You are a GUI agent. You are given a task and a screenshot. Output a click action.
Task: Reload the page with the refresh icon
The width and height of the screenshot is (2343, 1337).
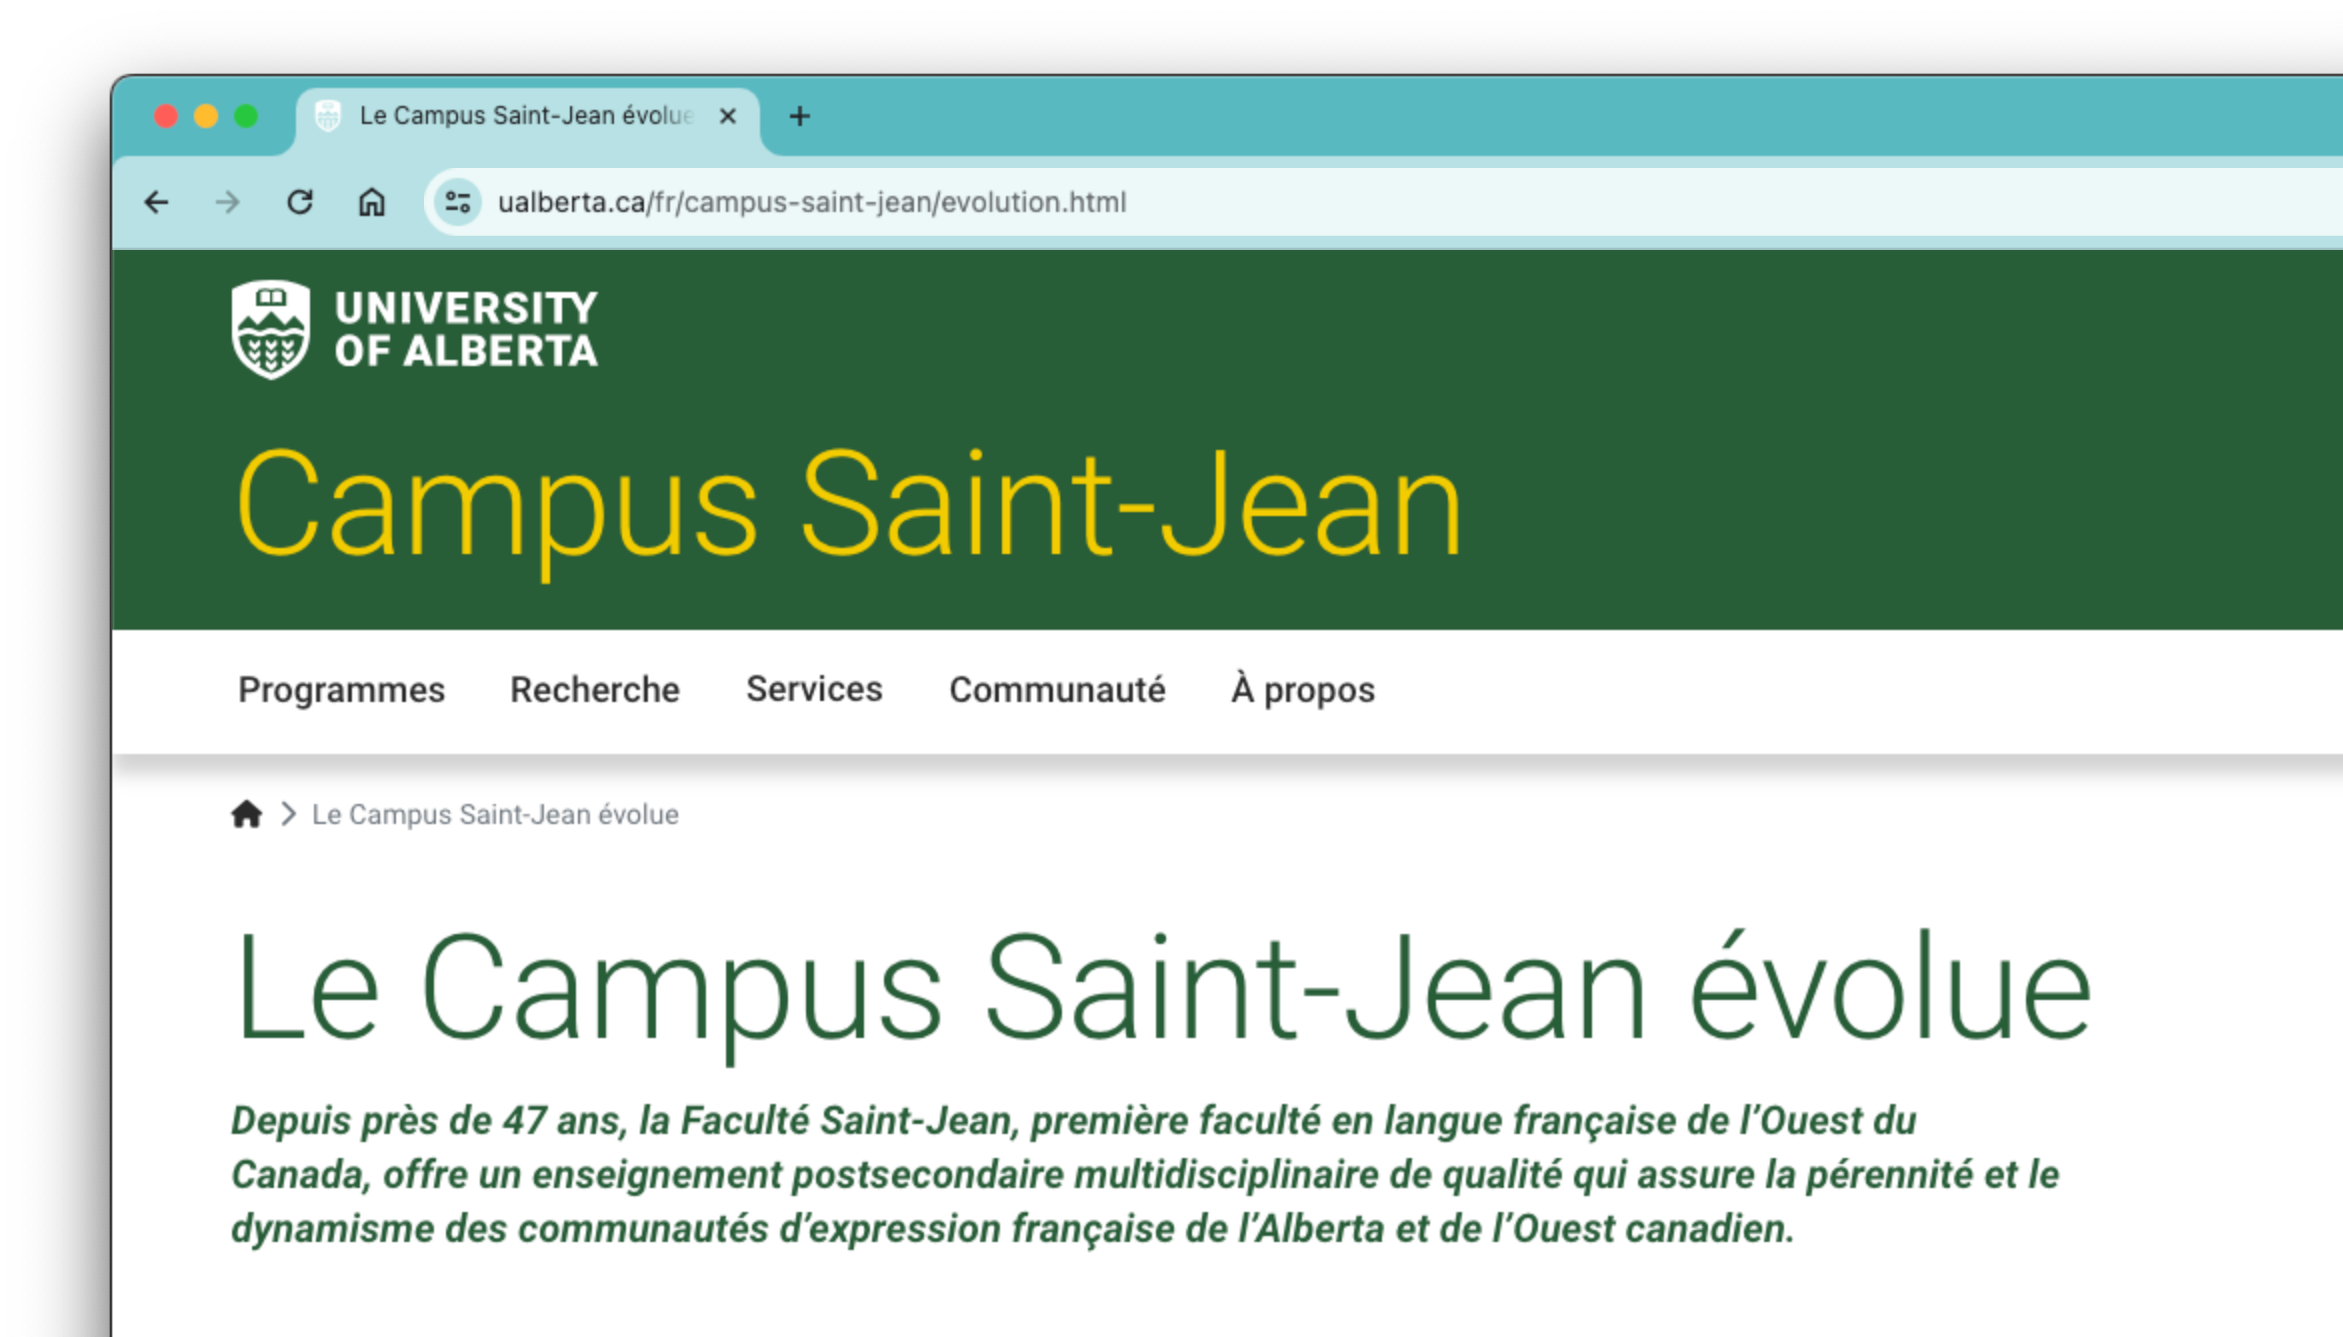300,202
